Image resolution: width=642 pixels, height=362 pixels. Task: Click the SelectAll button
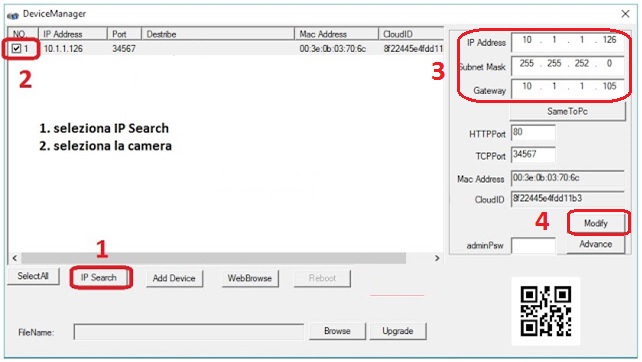(33, 276)
